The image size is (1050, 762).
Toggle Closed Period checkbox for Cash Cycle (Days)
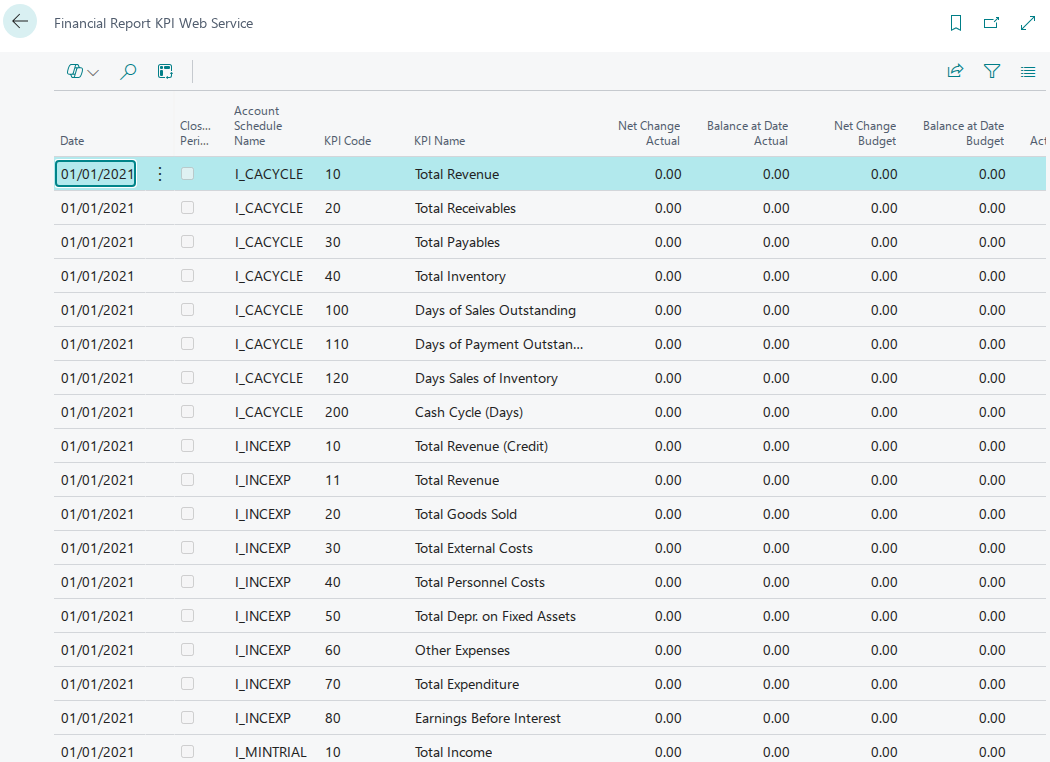pos(188,412)
